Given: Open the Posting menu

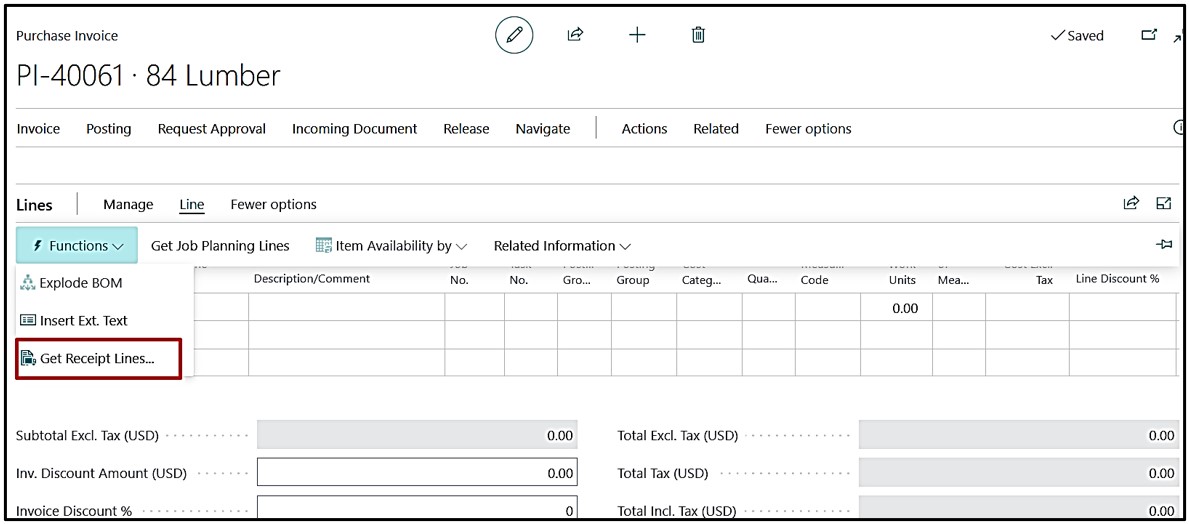Looking at the screenshot, I should point(108,129).
